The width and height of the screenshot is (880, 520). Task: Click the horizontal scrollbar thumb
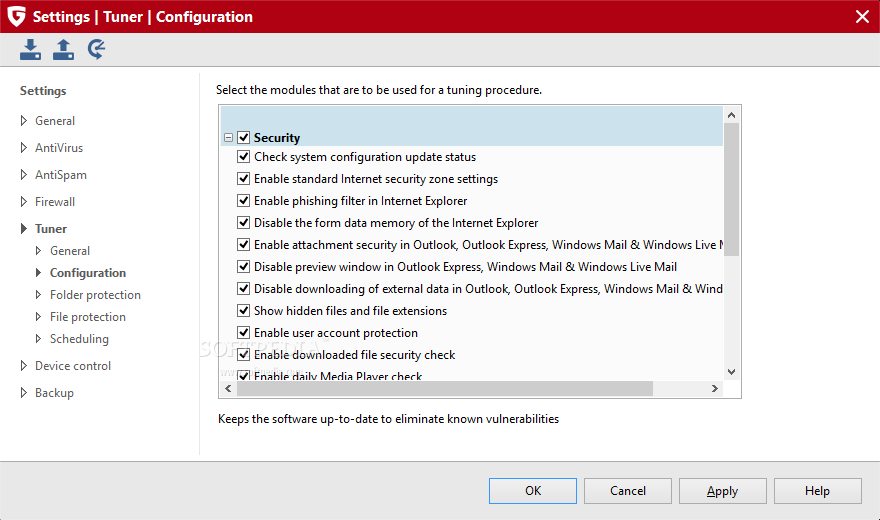pos(444,388)
